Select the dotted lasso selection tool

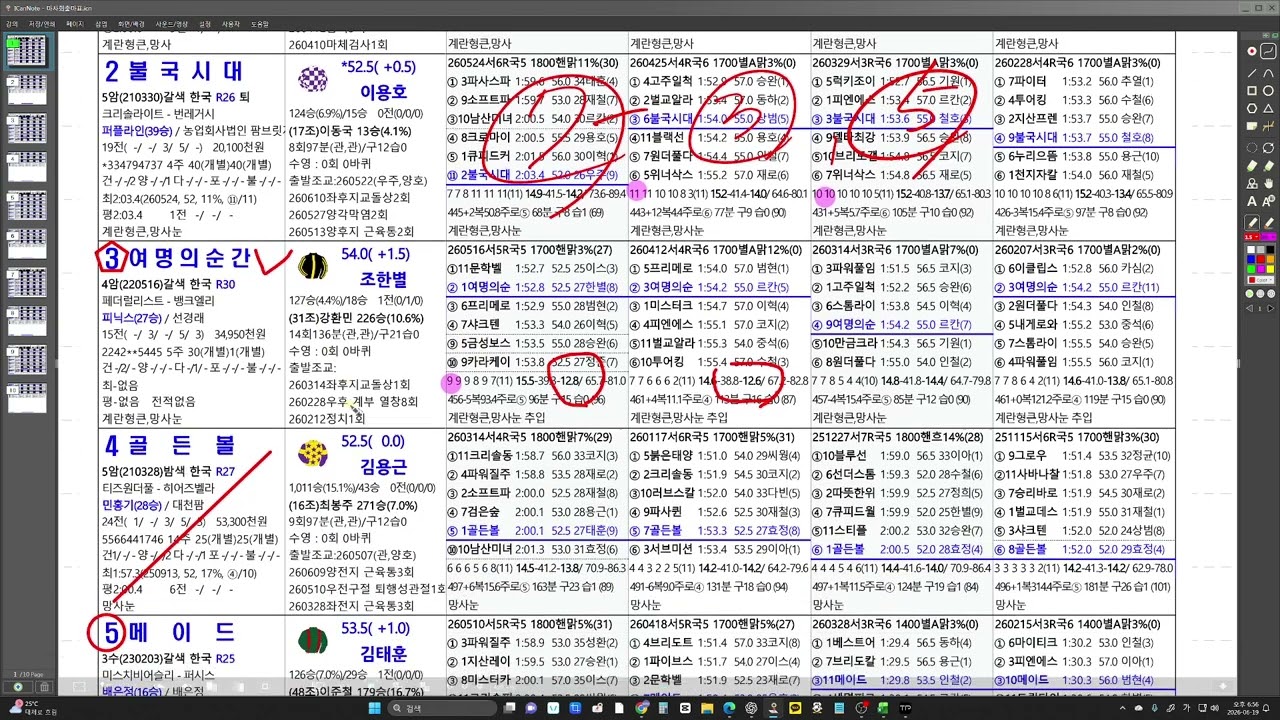pos(1252,148)
